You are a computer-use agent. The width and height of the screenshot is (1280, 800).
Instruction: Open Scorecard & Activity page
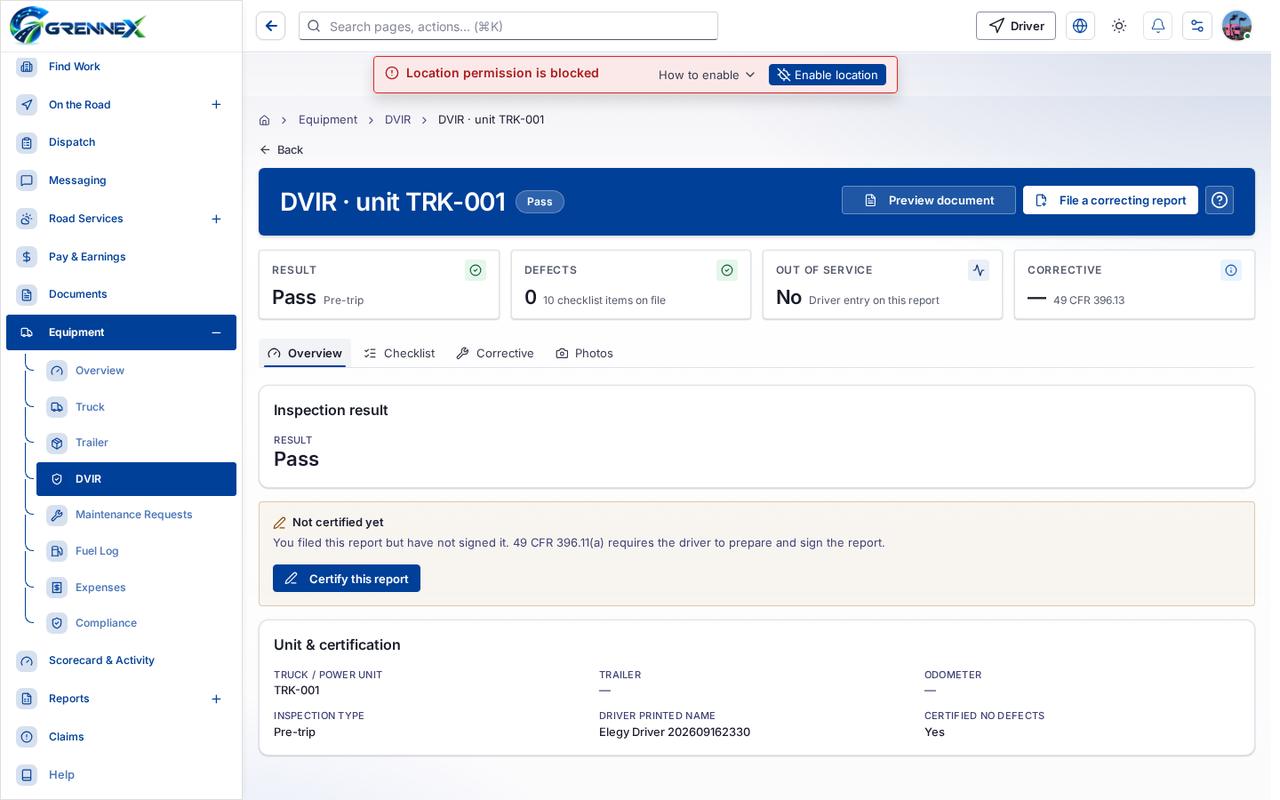[x=121, y=661]
